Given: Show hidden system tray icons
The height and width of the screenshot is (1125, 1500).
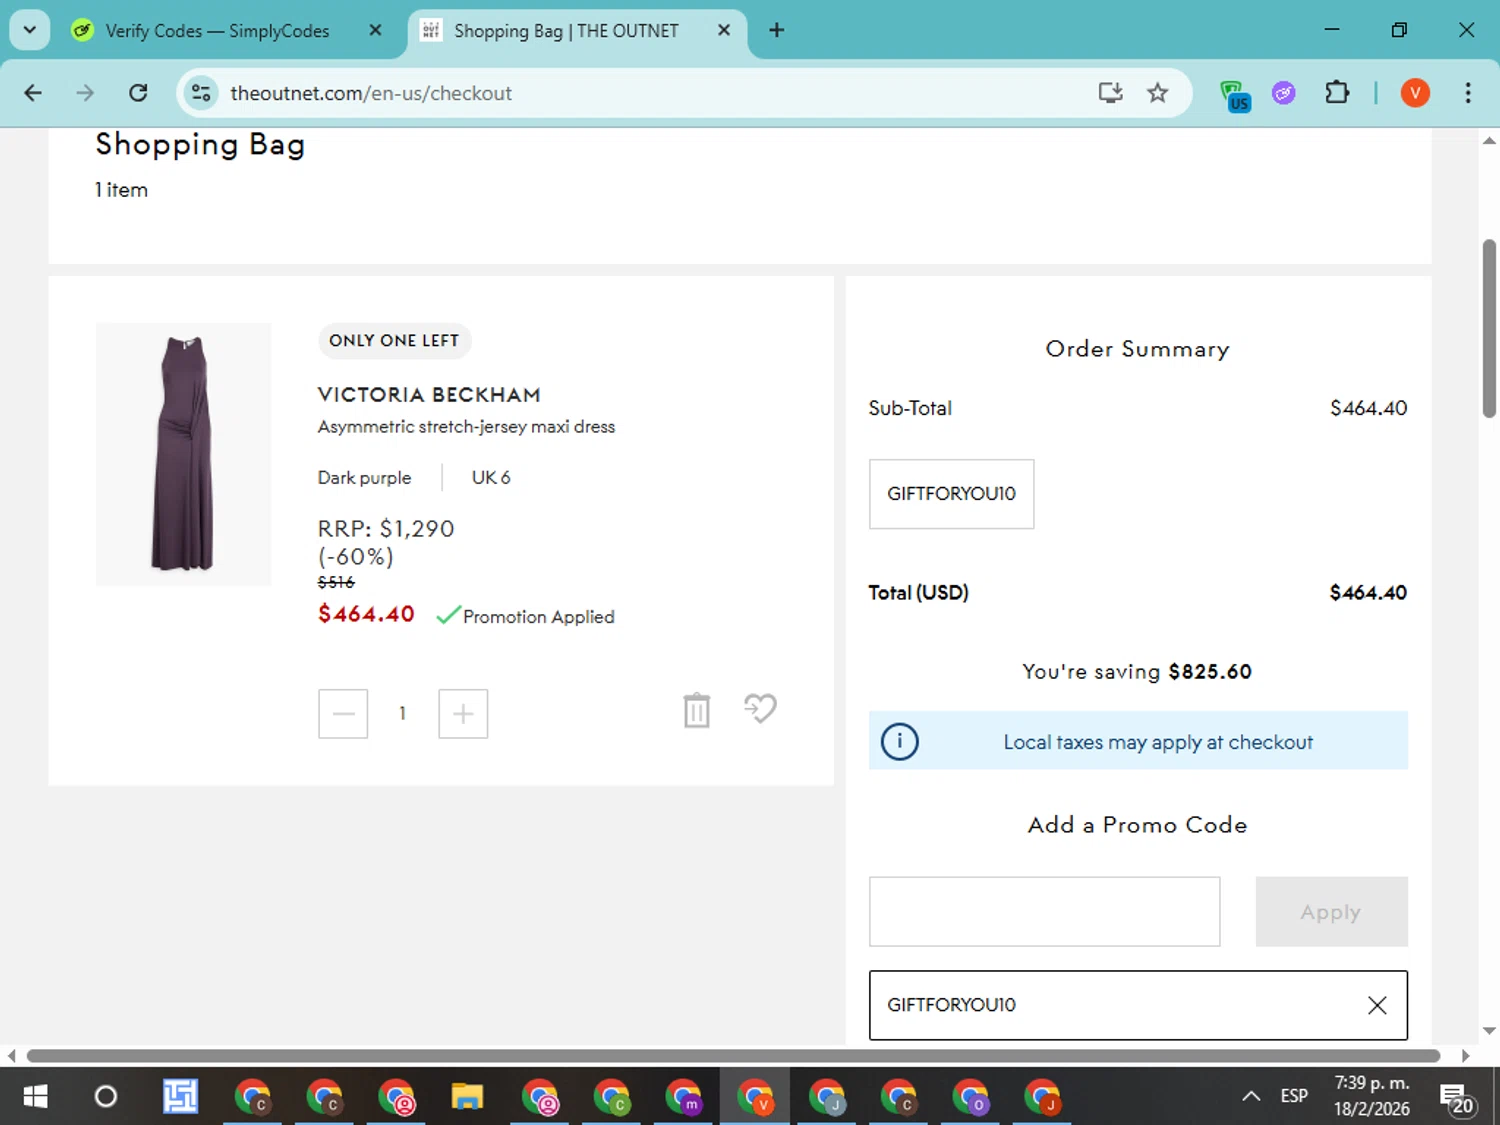Looking at the screenshot, I should (x=1250, y=1097).
